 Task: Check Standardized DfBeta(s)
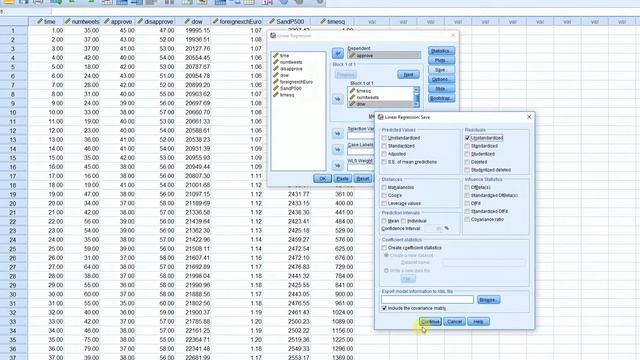click(467, 195)
